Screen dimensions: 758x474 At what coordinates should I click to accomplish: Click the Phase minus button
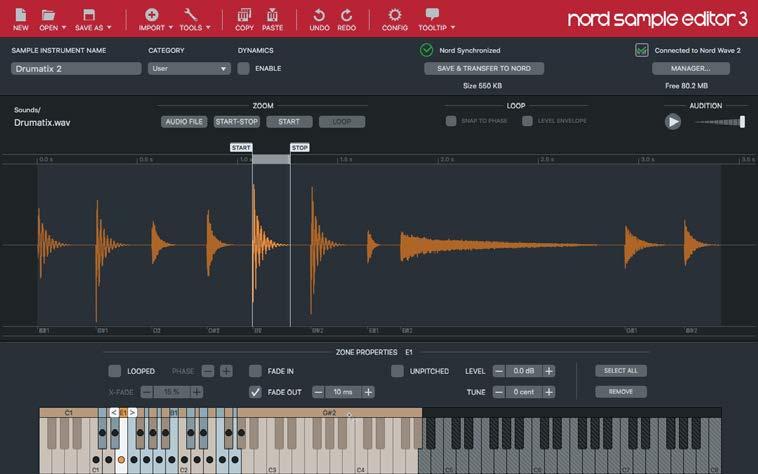[208, 371]
